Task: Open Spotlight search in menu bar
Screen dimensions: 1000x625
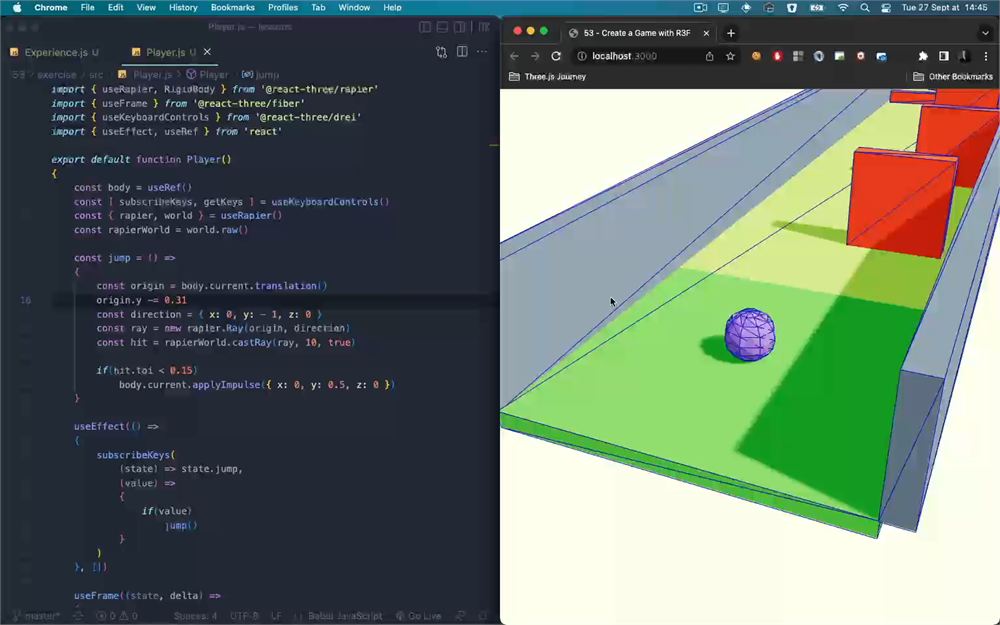Action: 864,8
